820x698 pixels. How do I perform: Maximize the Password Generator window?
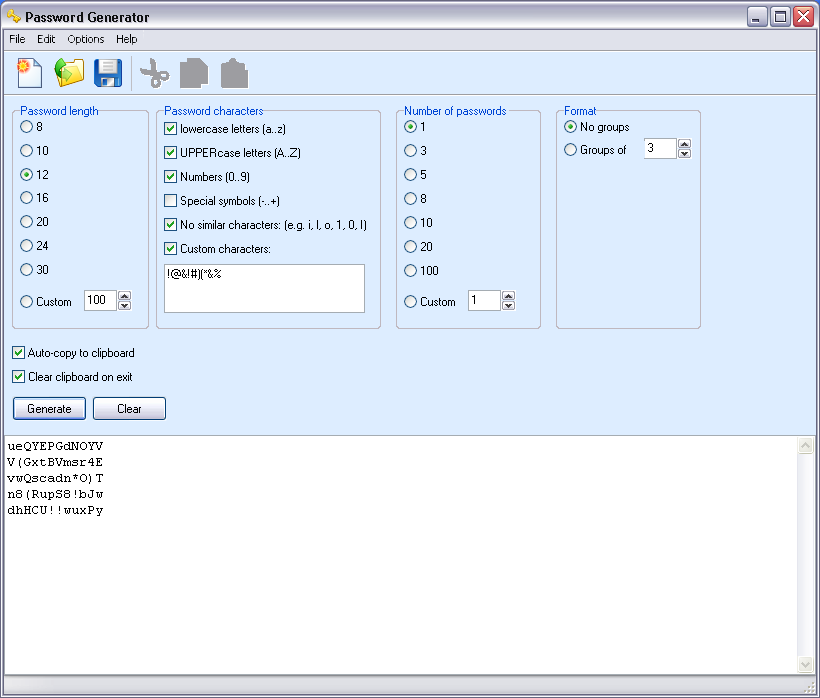780,17
